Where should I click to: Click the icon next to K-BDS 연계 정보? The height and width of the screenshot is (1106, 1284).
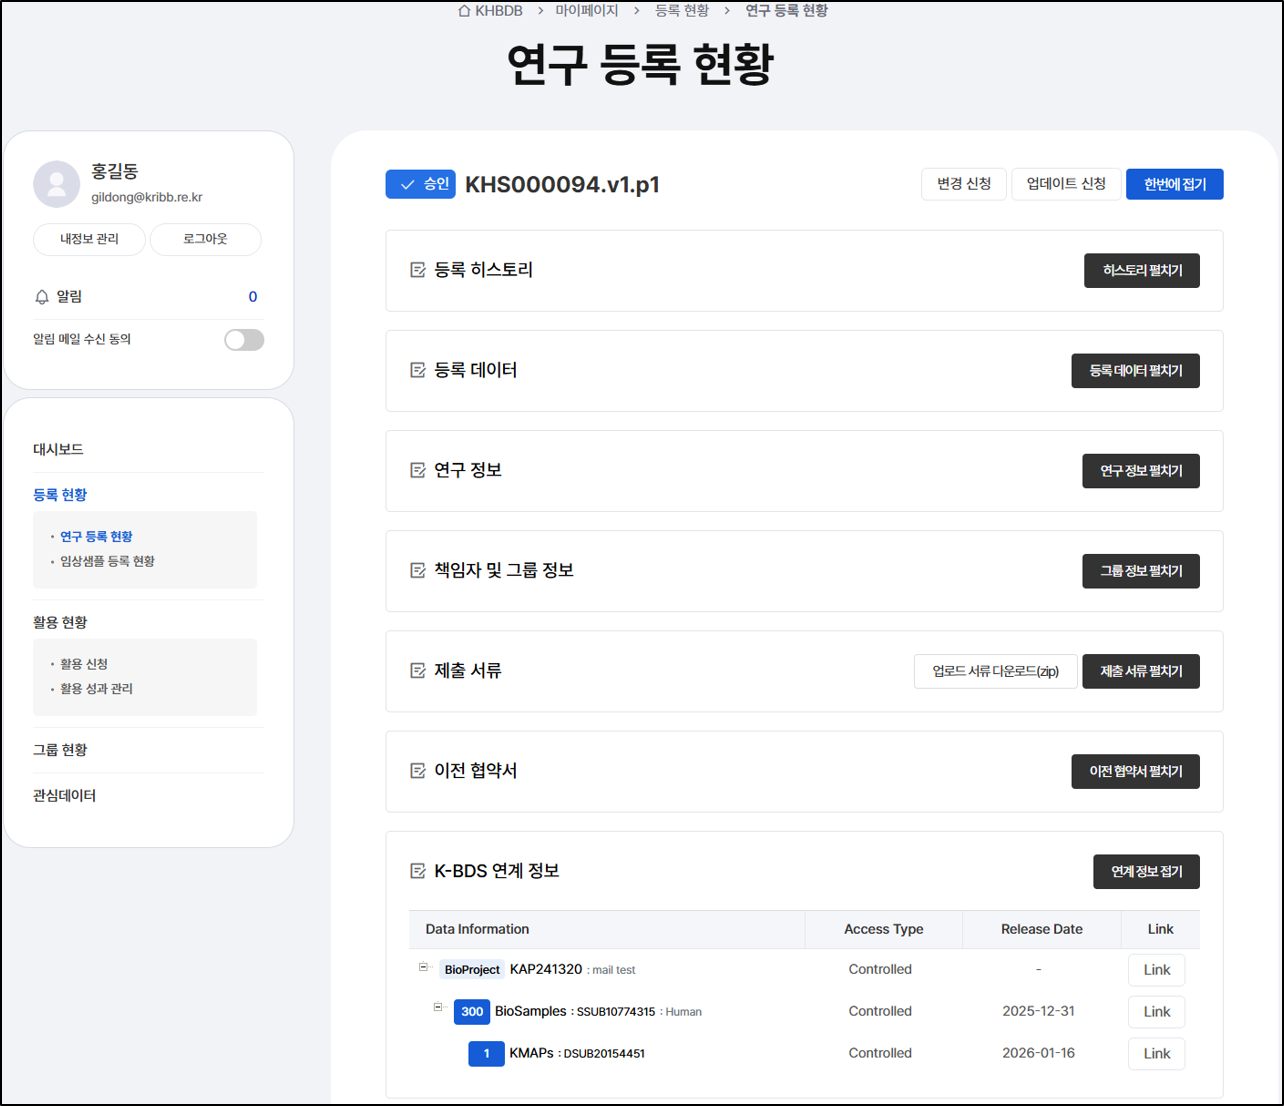pos(418,870)
